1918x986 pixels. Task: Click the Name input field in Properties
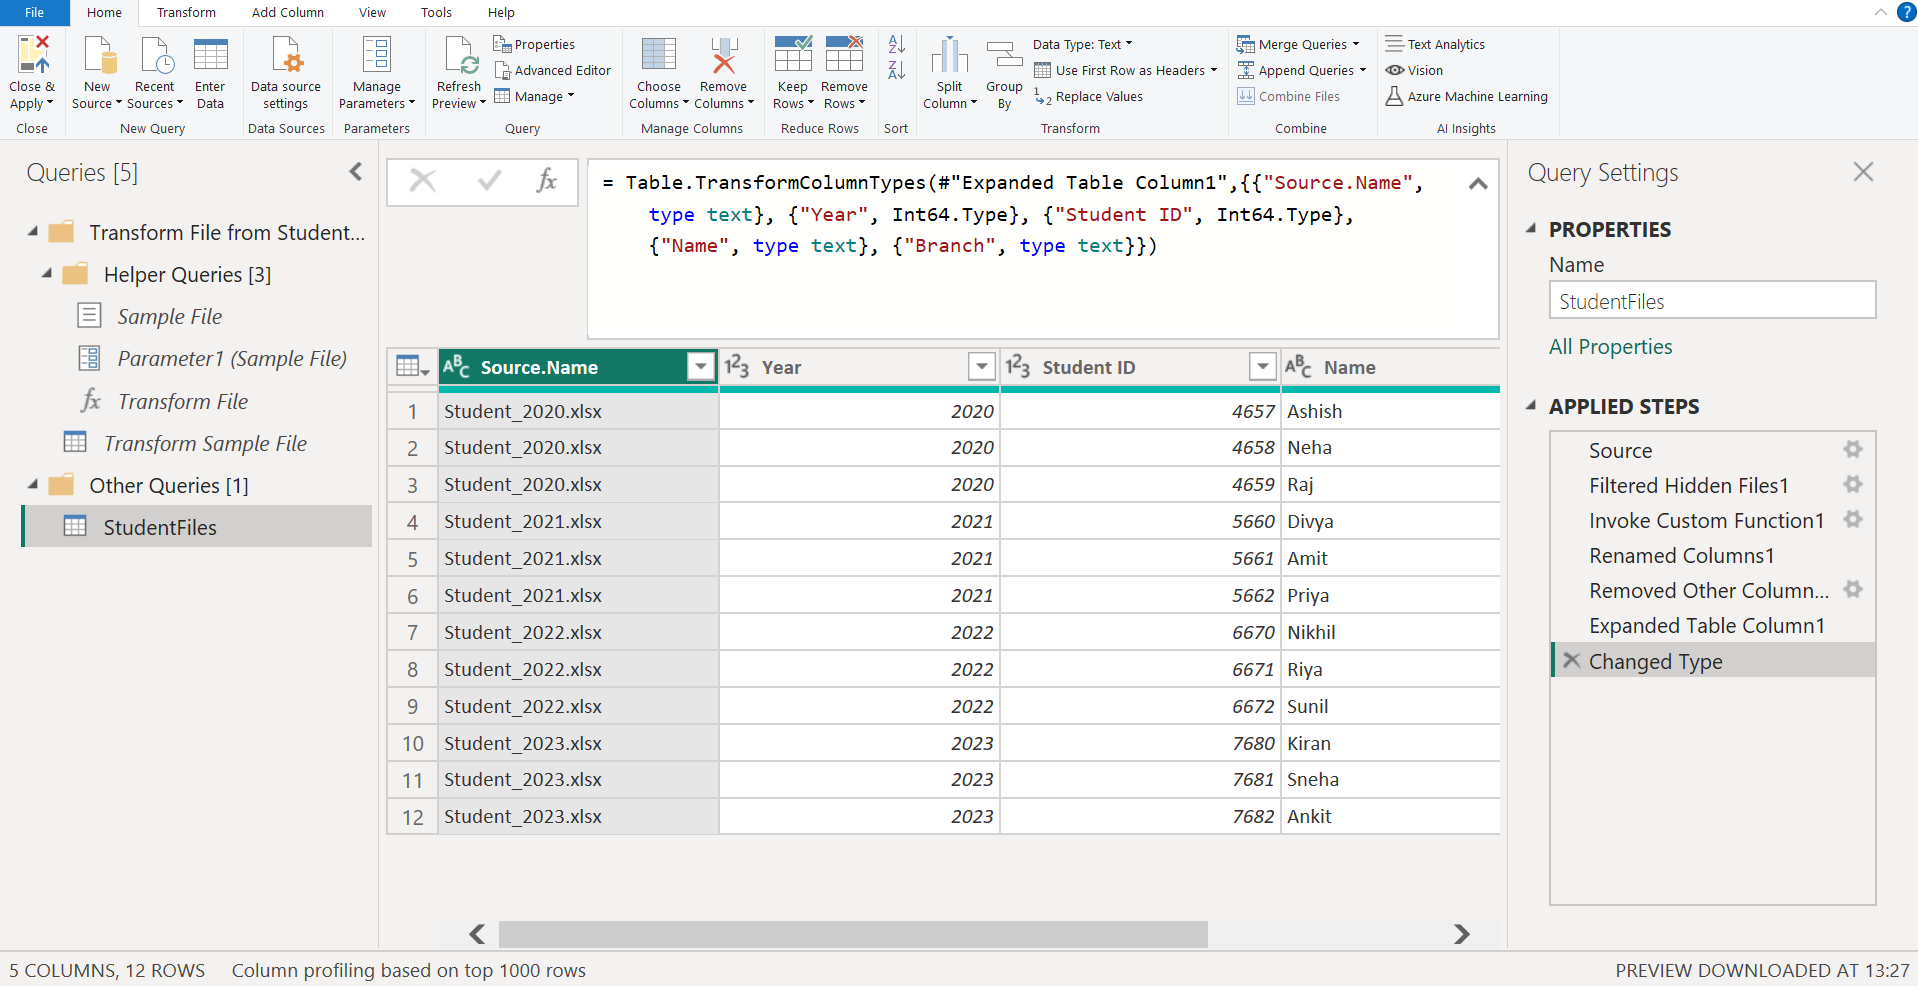[1711, 300]
